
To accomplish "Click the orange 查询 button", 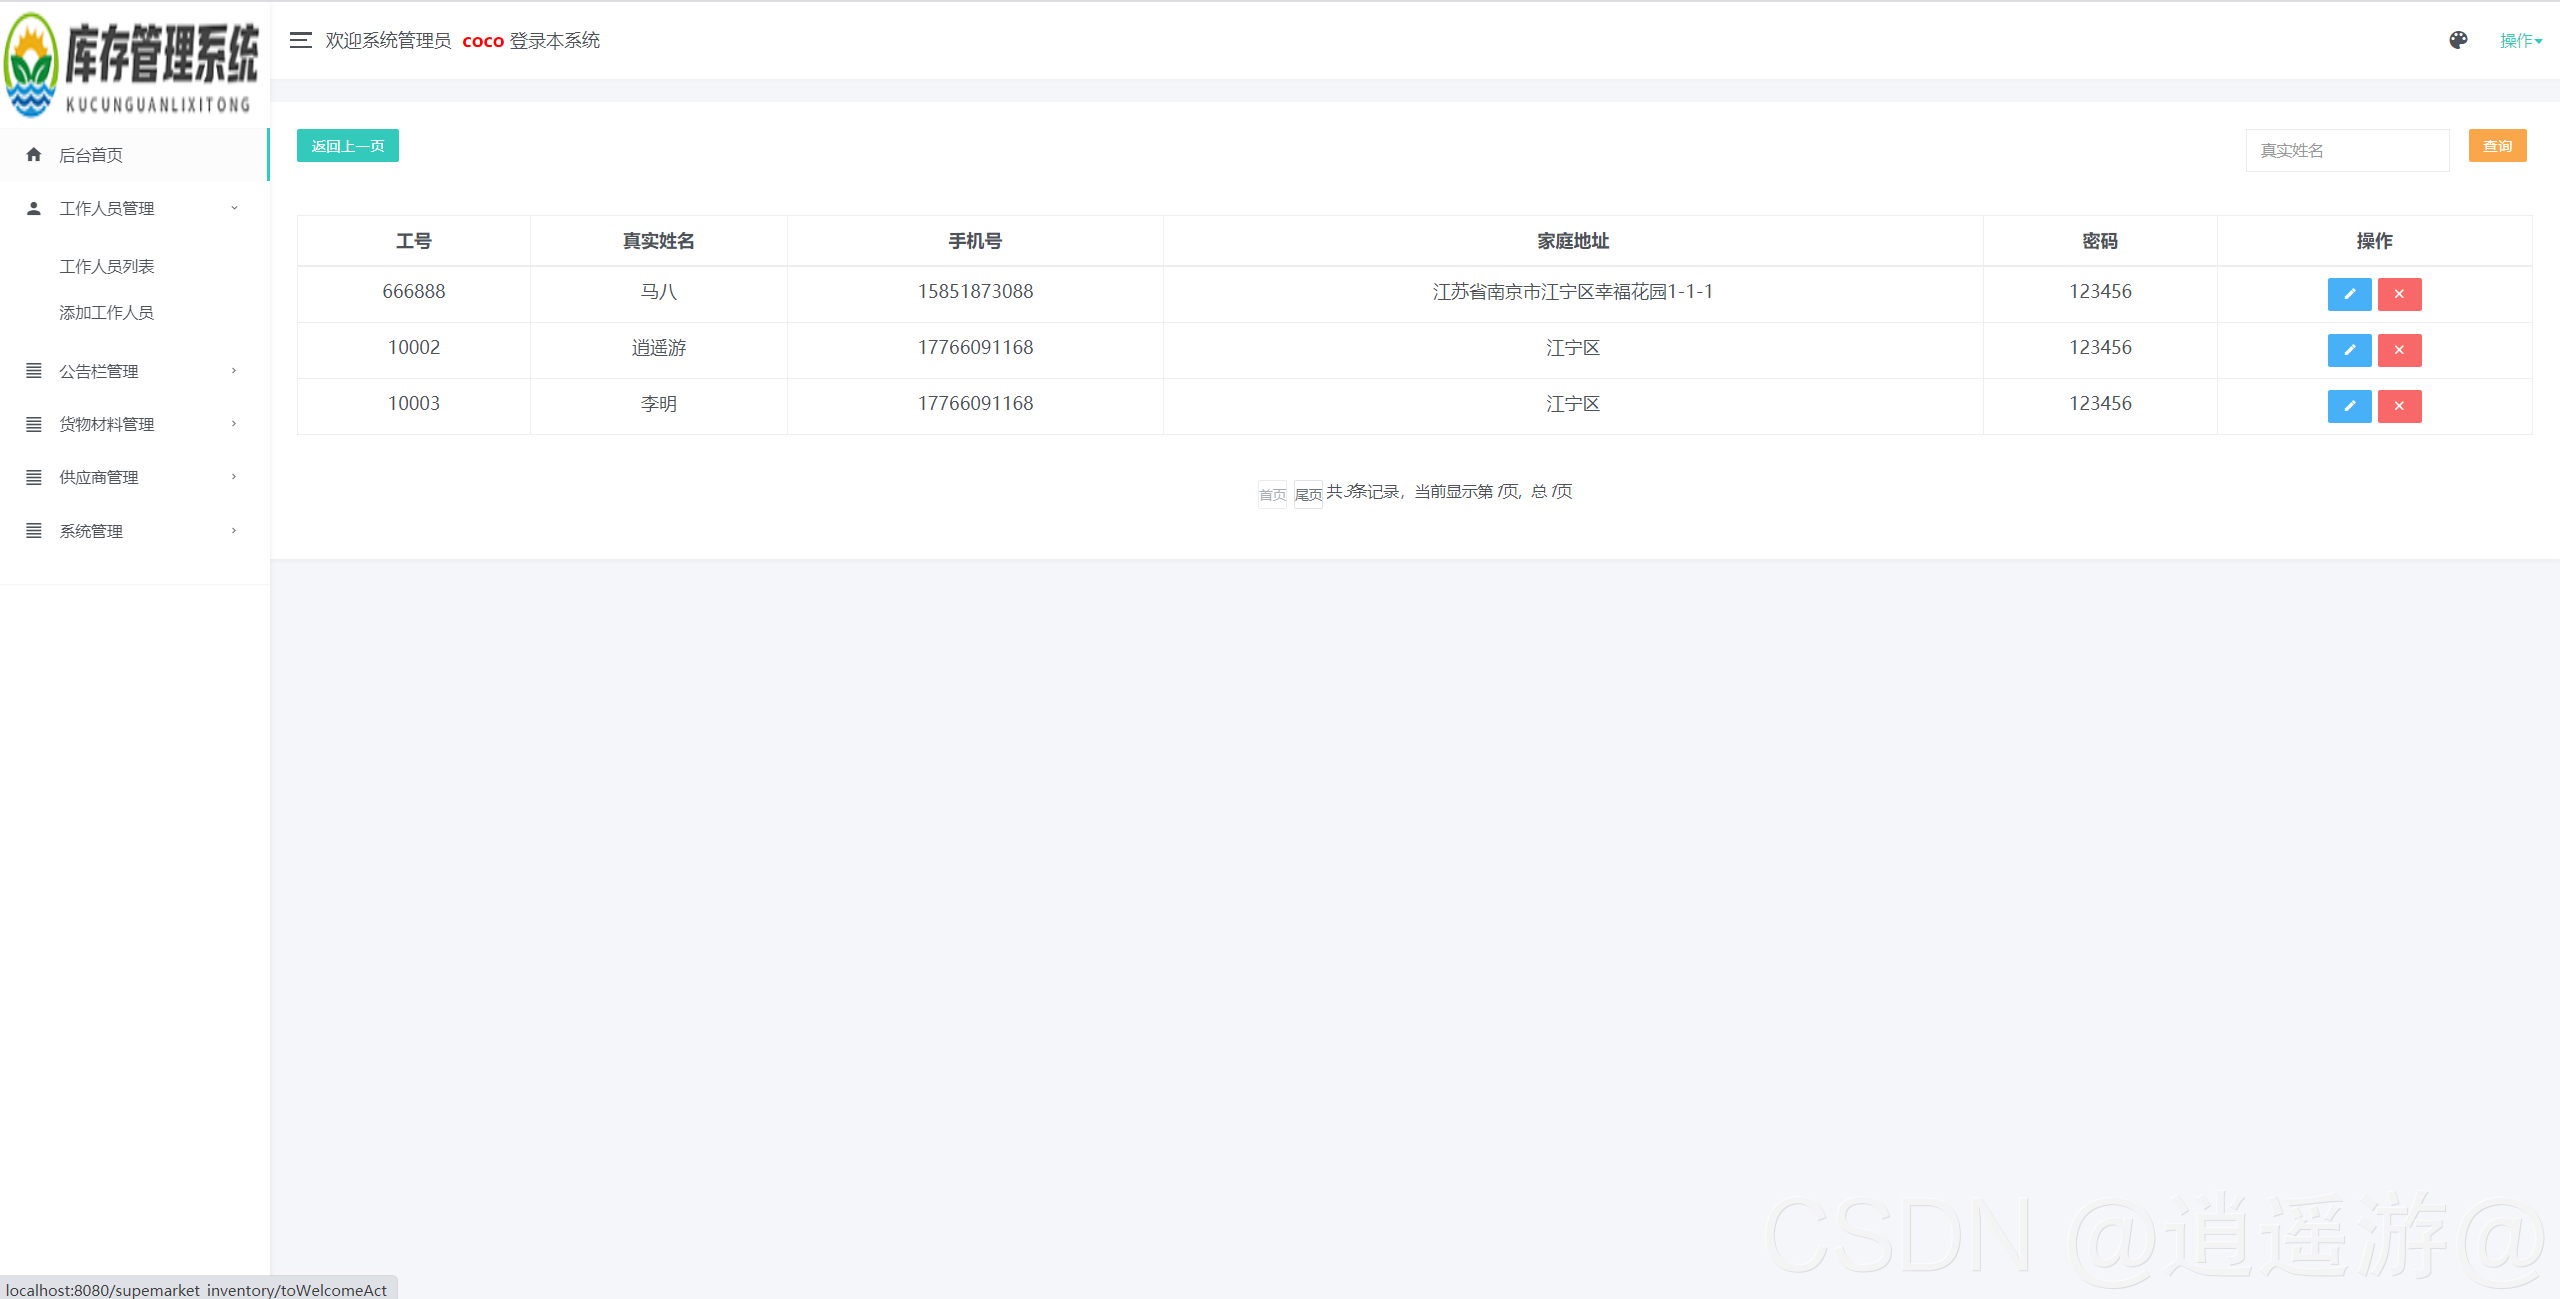I will tap(2497, 146).
